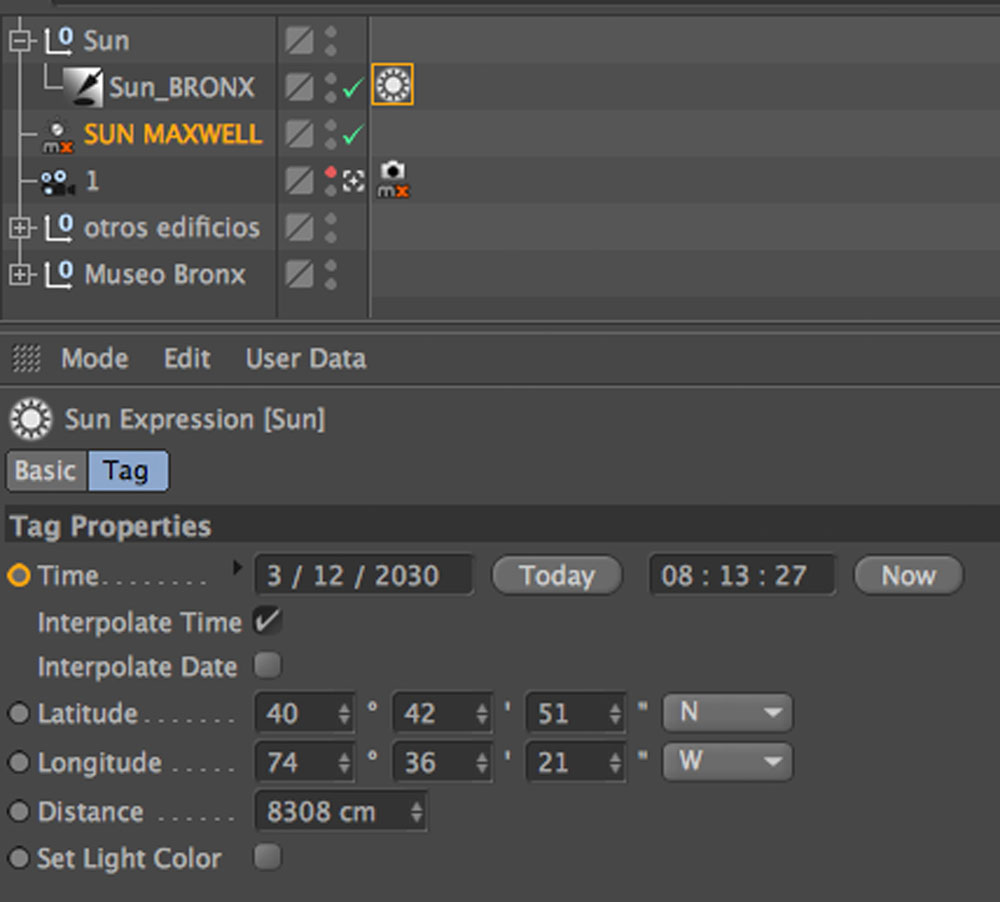Click the Sun Expression icon in the attributes header
Screen dimensions: 1000x902
coord(31,419)
